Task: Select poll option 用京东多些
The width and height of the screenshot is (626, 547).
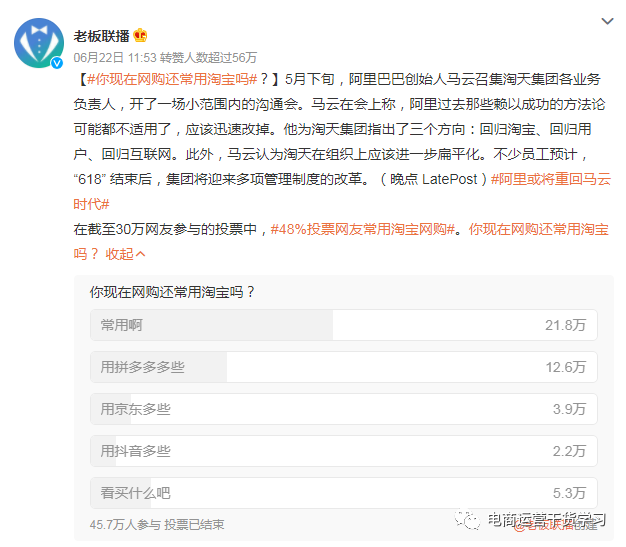Action: click(344, 409)
